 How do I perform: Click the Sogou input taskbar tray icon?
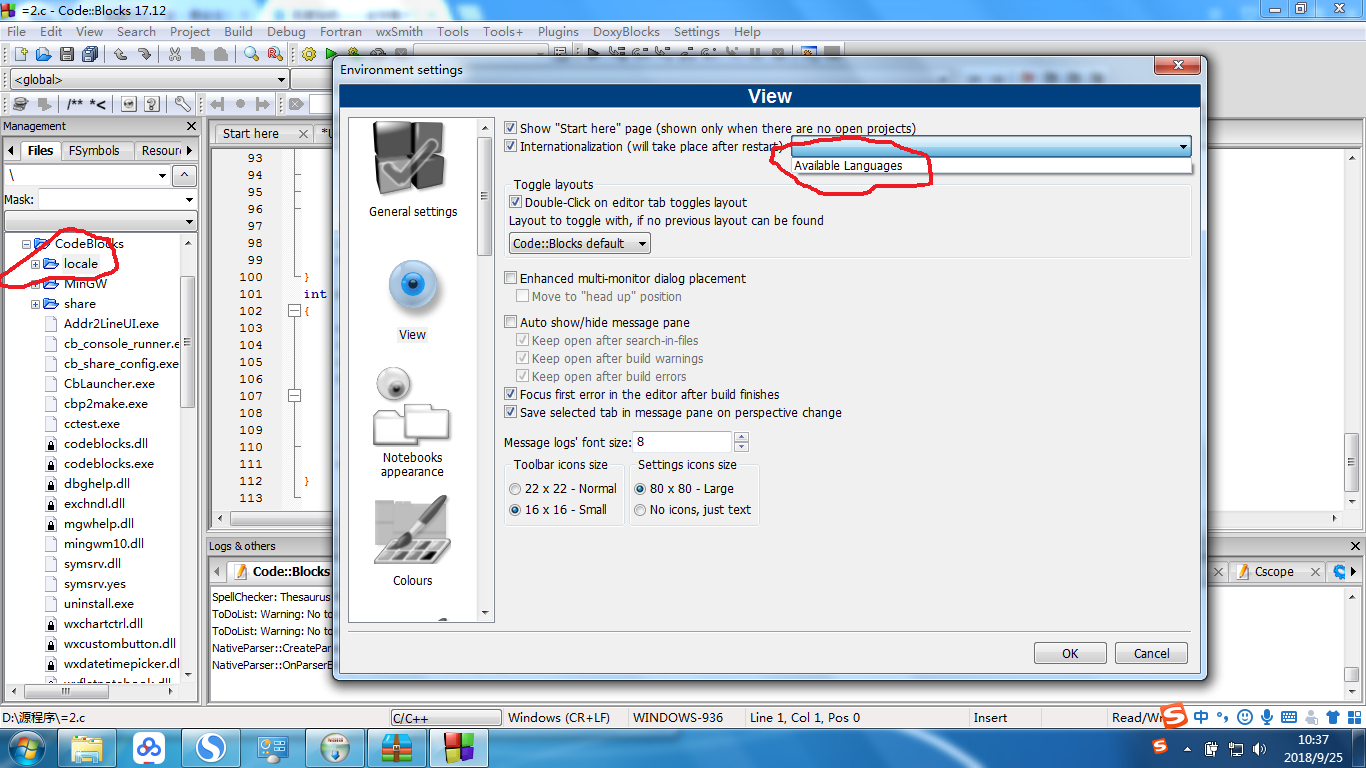pyautogui.click(x=1160, y=746)
